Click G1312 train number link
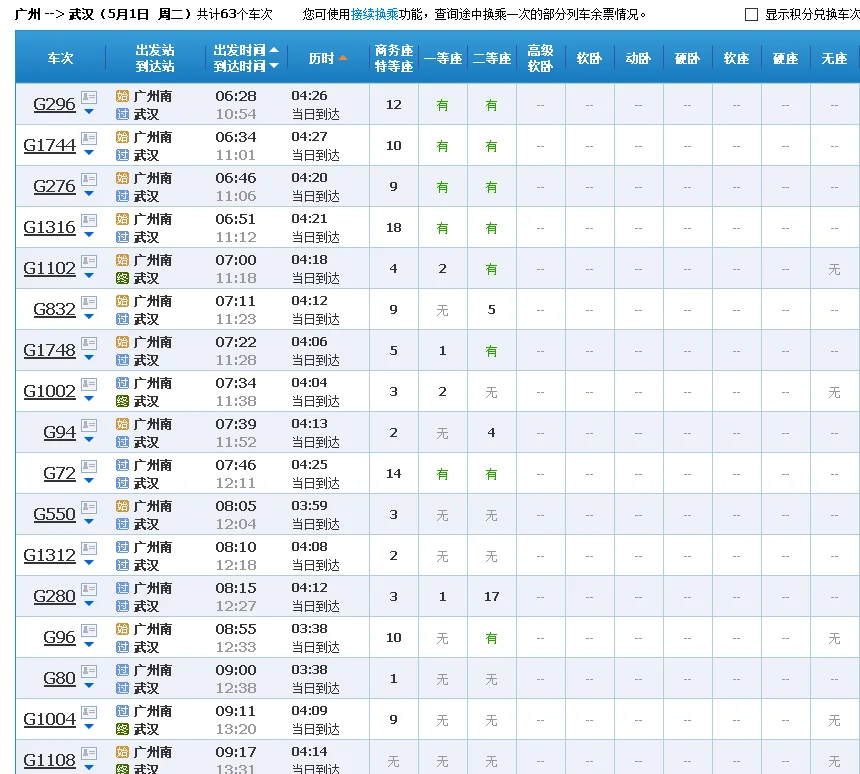The height and width of the screenshot is (774, 860). 49,555
